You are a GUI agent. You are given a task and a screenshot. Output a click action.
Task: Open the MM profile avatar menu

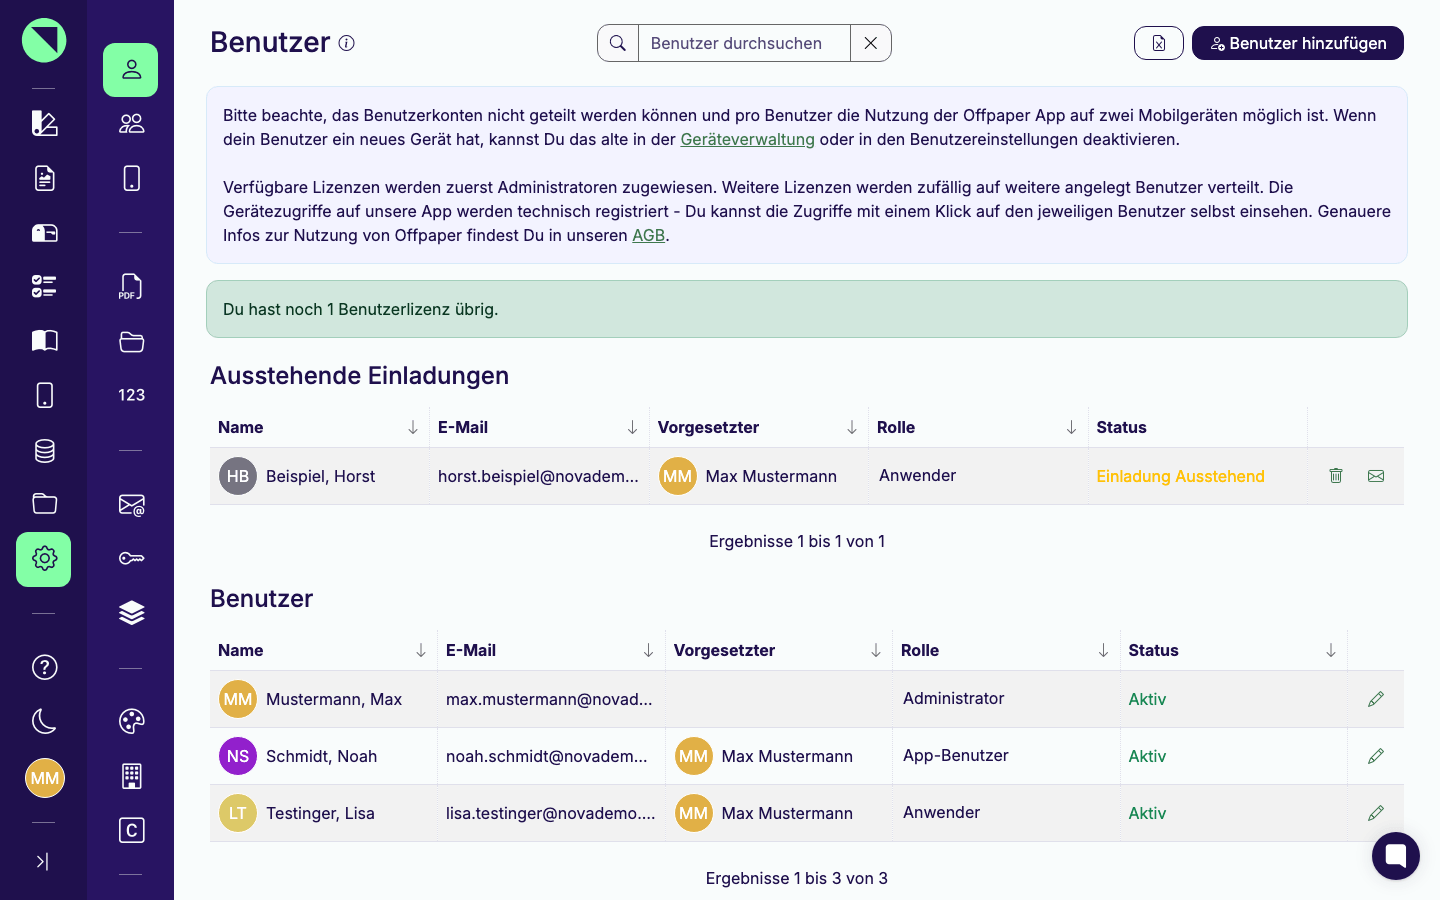click(x=44, y=778)
